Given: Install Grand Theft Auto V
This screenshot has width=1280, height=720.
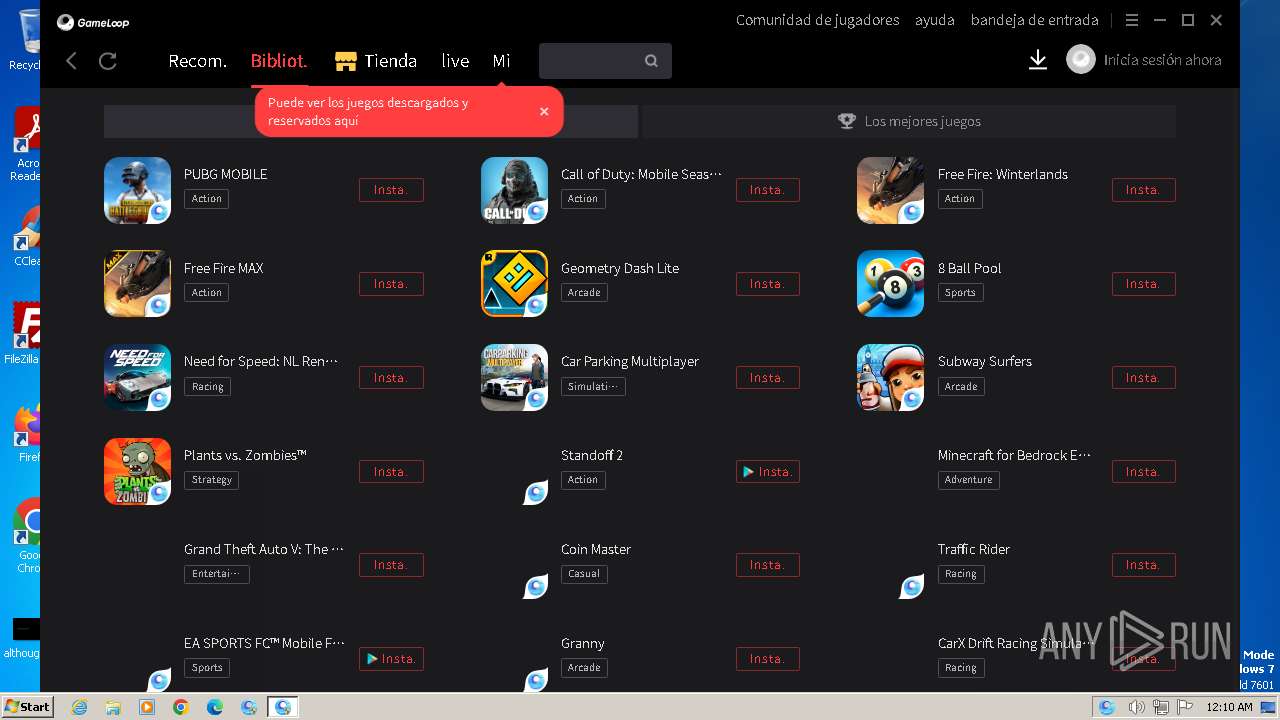Looking at the screenshot, I should pos(391,565).
